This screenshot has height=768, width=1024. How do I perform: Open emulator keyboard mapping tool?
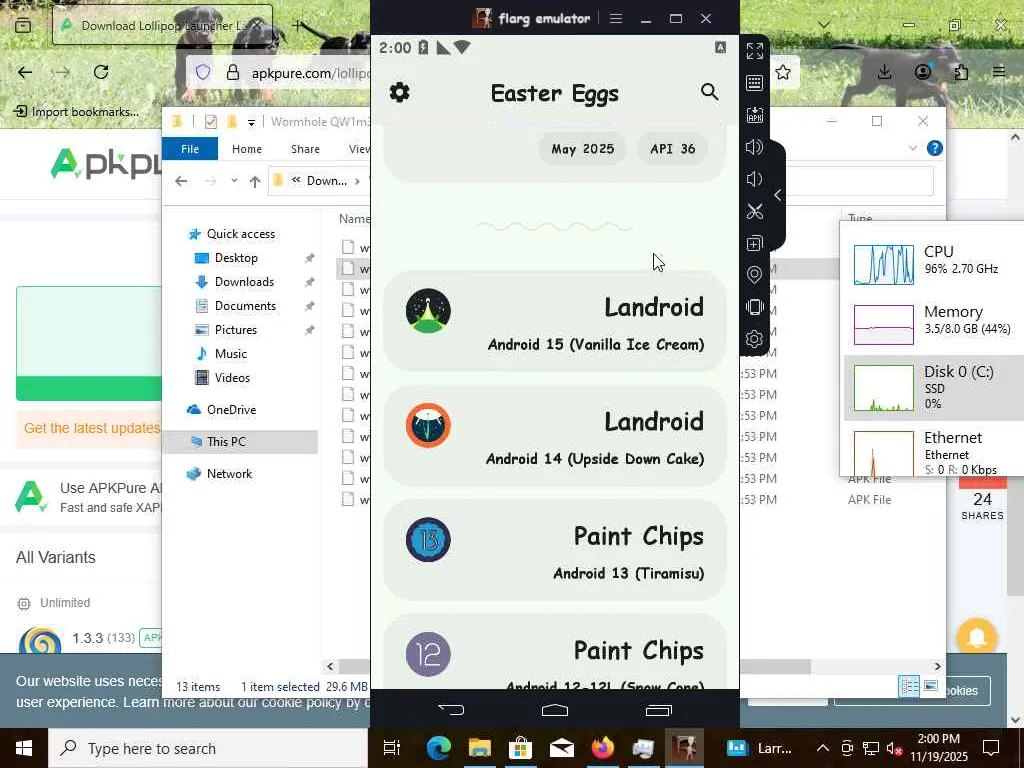(x=754, y=83)
